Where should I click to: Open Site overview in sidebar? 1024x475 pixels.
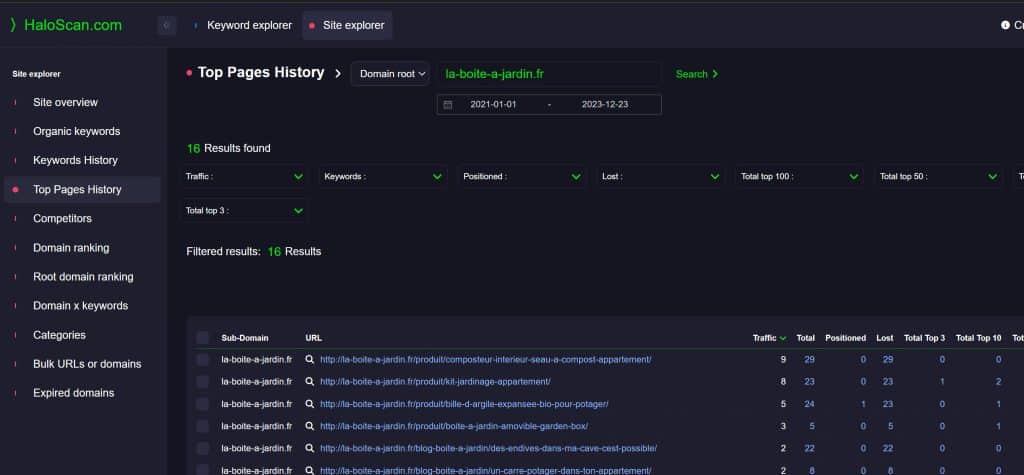tap(65, 103)
